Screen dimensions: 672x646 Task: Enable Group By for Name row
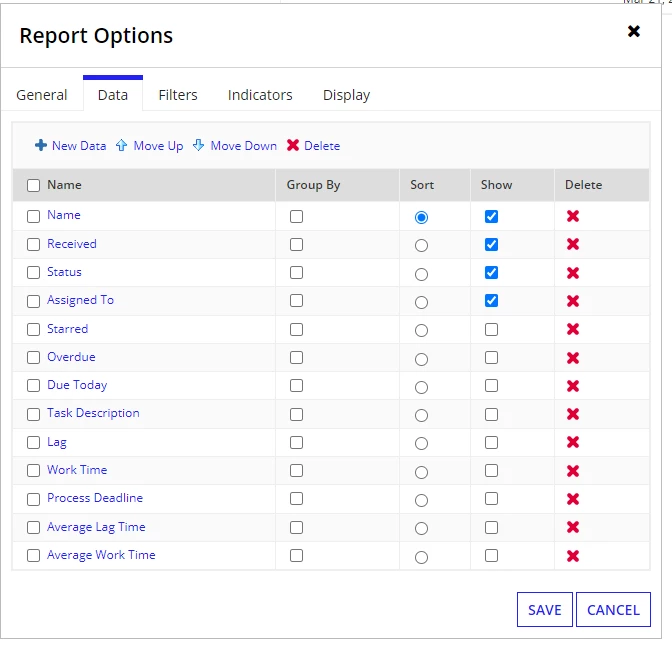coord(296,216)
